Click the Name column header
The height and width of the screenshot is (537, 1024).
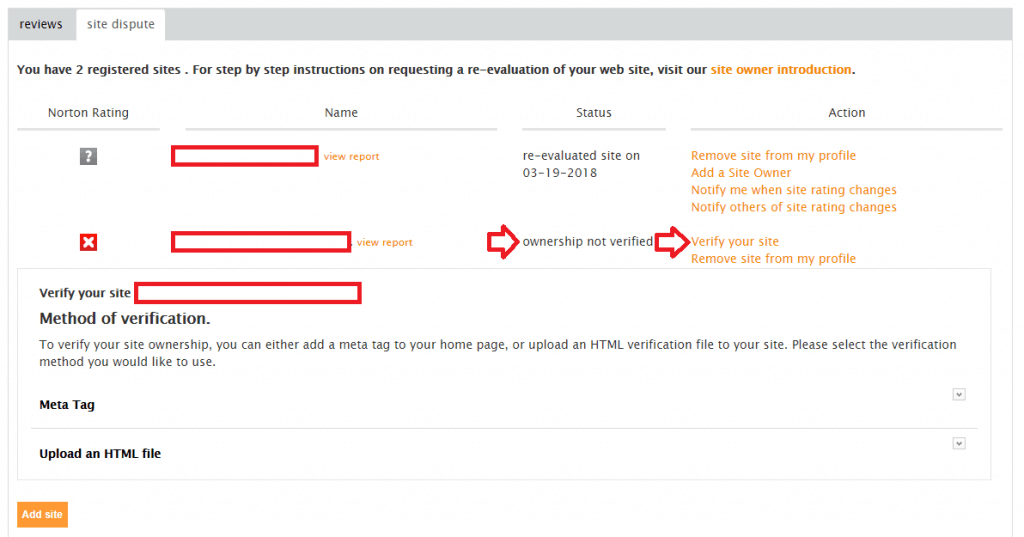click(x=341, y=113)
